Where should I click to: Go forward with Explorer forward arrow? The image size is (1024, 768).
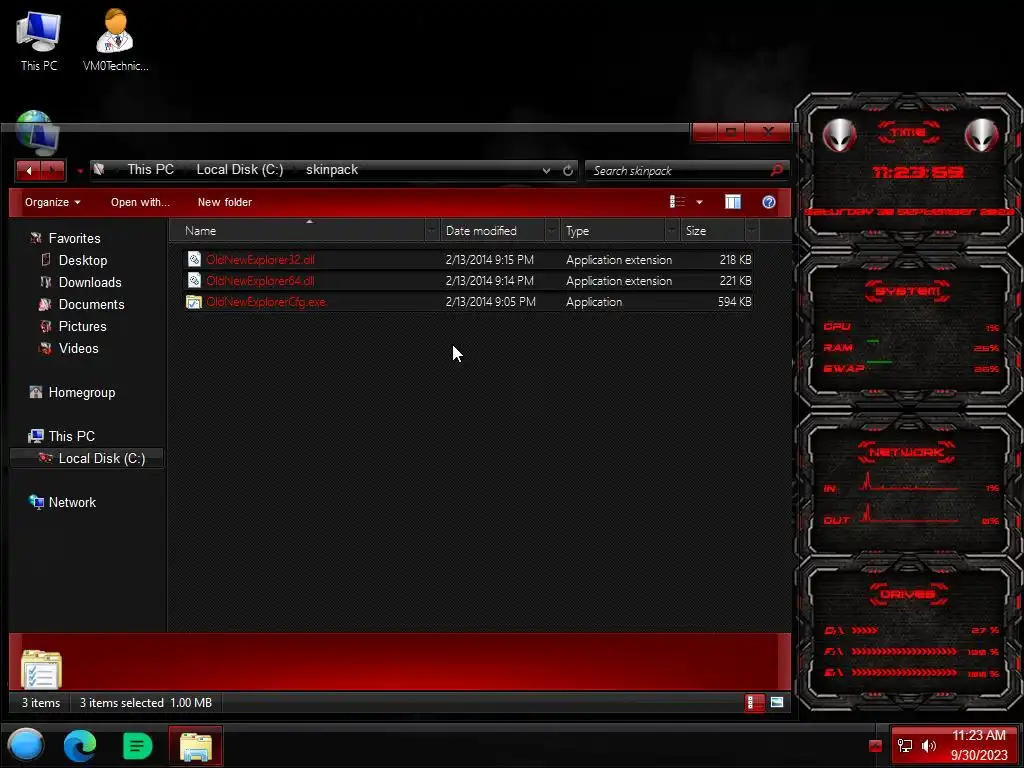pos(53,170)
